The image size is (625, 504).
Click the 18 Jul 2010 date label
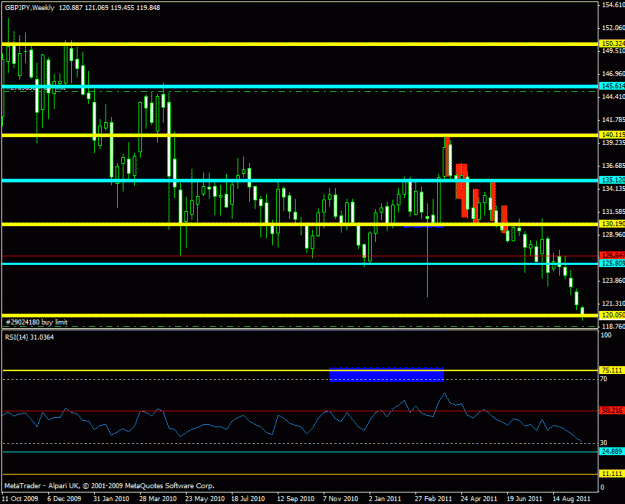[248, 498]
